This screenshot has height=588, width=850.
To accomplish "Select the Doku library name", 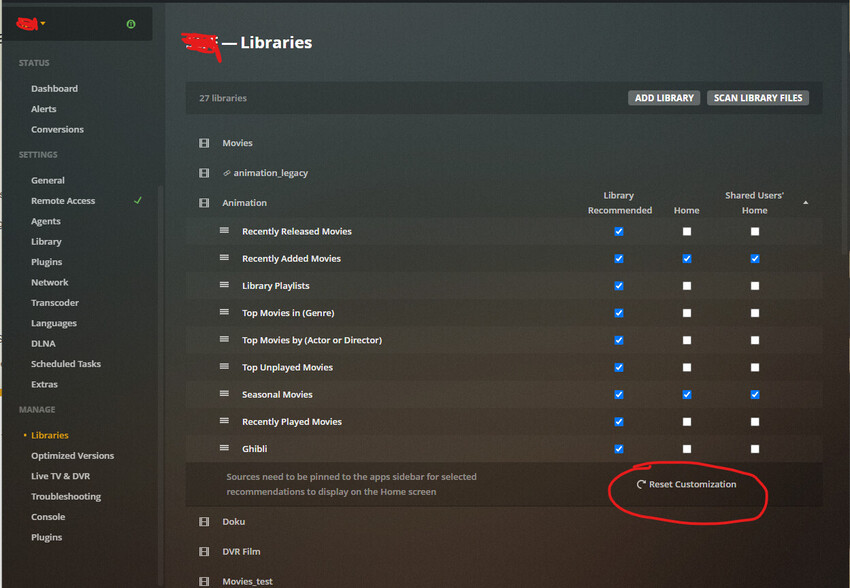I will (234, 521).
